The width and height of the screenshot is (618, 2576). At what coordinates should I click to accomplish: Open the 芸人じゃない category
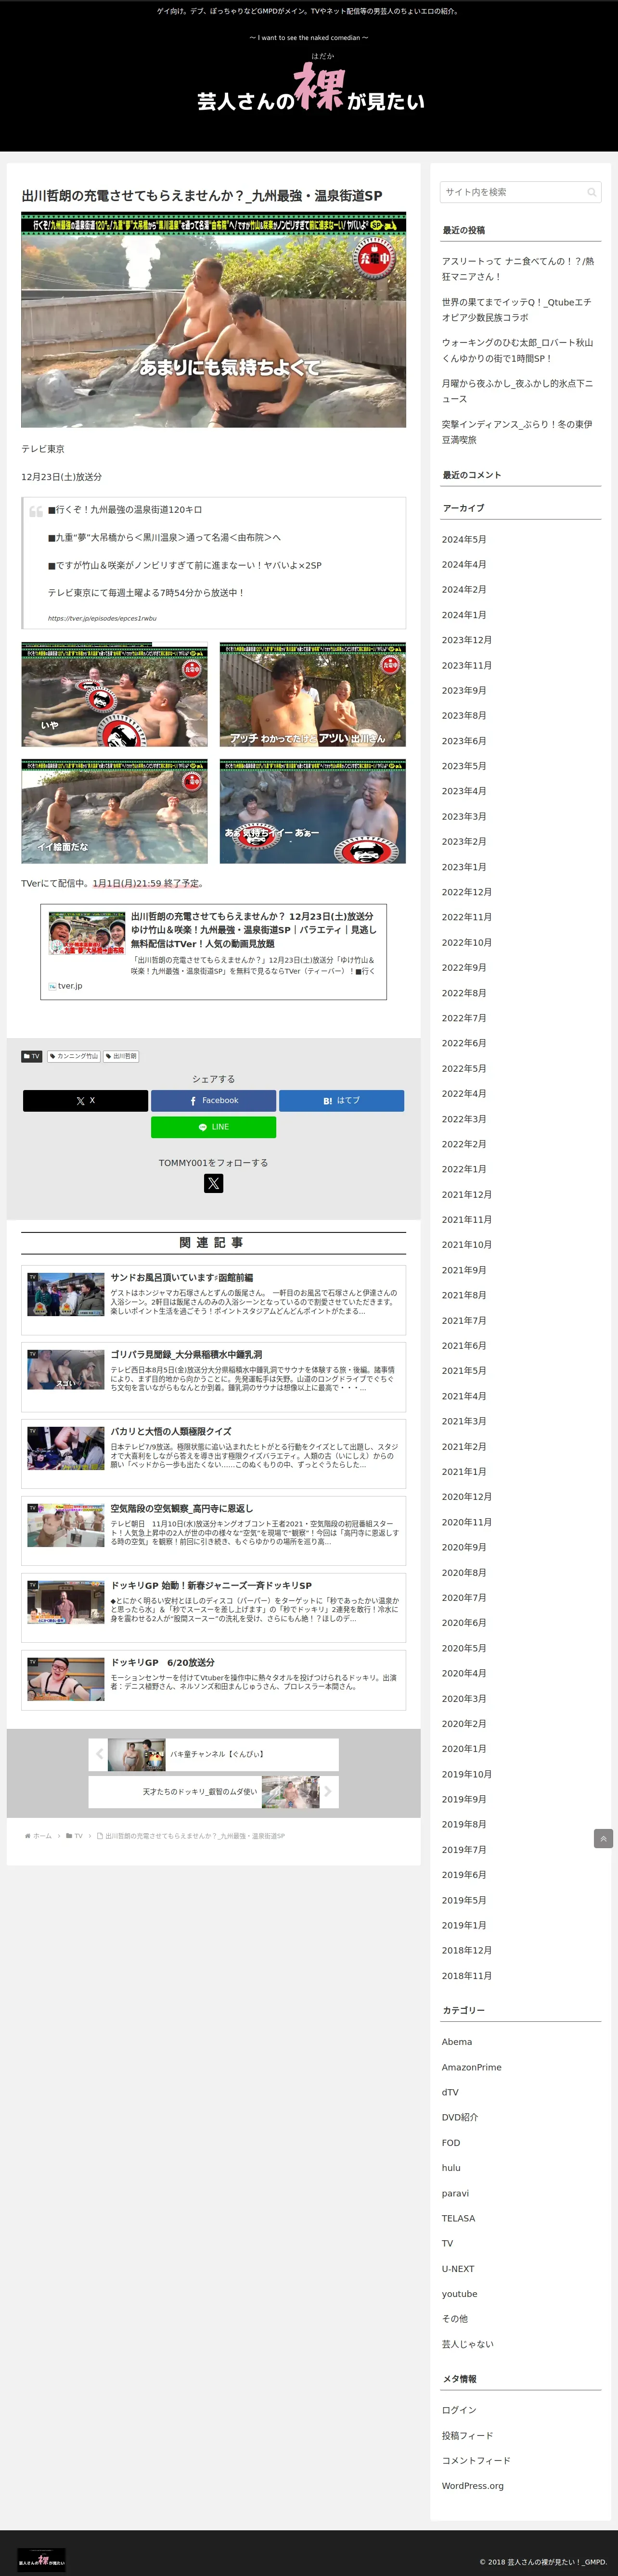(468, 2344)
